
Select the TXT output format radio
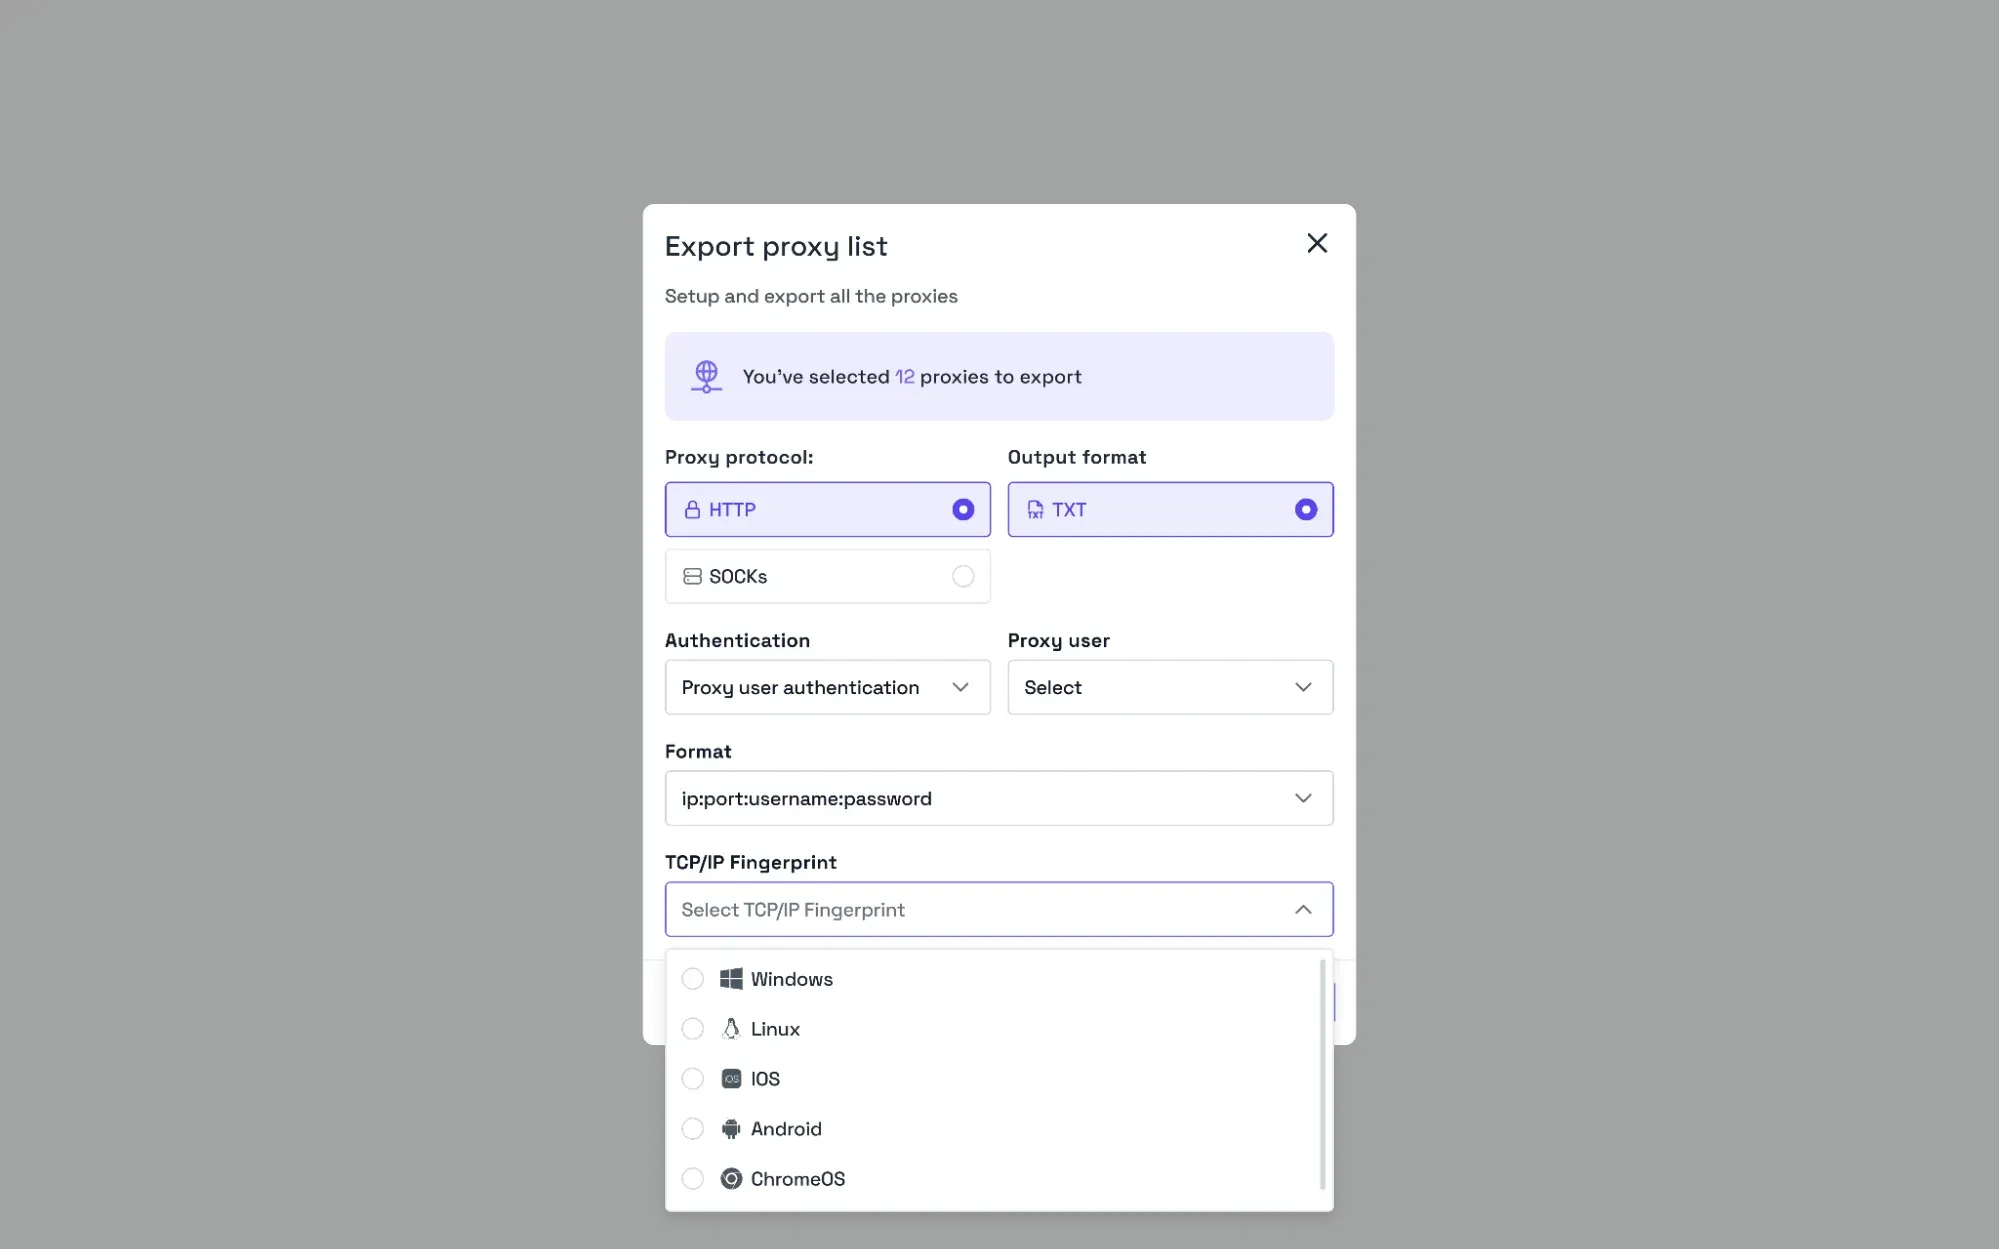click(x=1305, y=510)
